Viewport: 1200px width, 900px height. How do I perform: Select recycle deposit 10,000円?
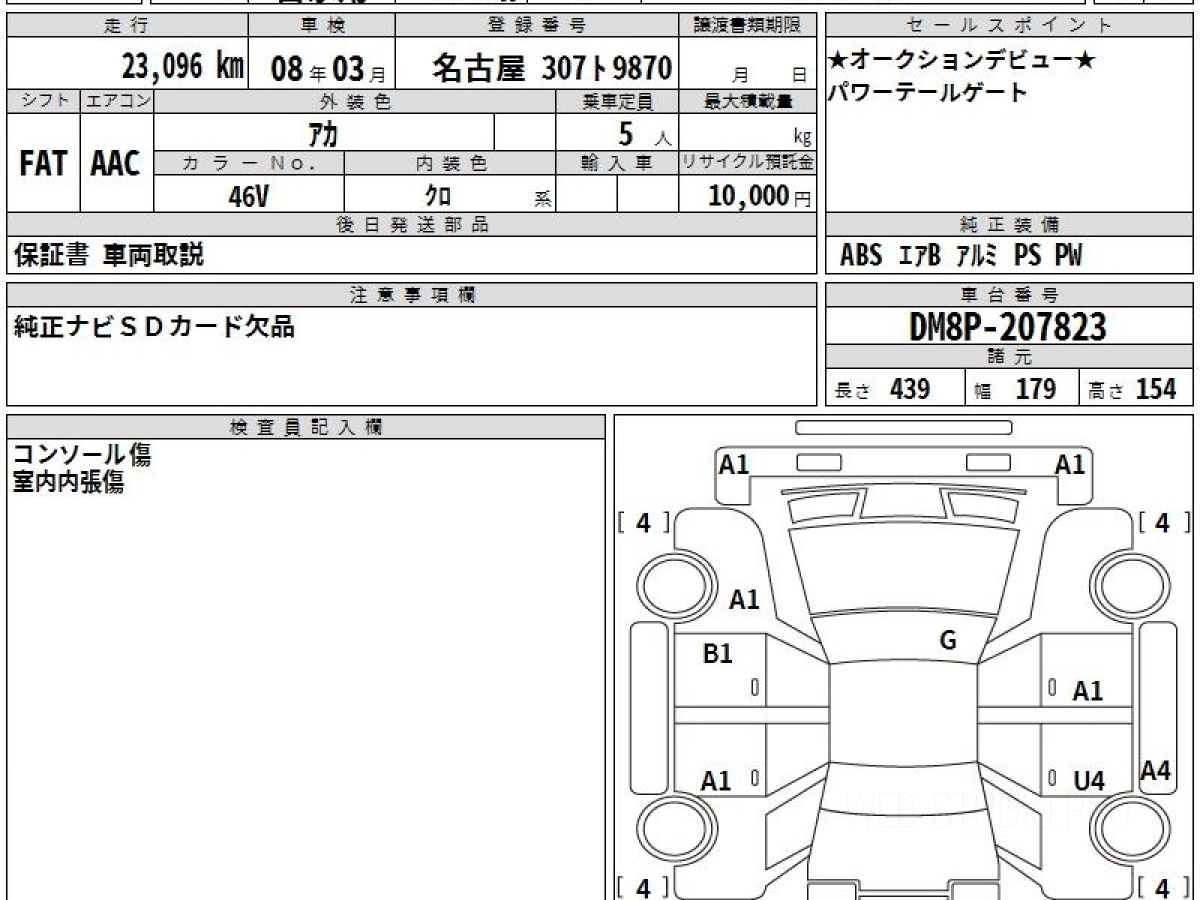tap(759, 196)
